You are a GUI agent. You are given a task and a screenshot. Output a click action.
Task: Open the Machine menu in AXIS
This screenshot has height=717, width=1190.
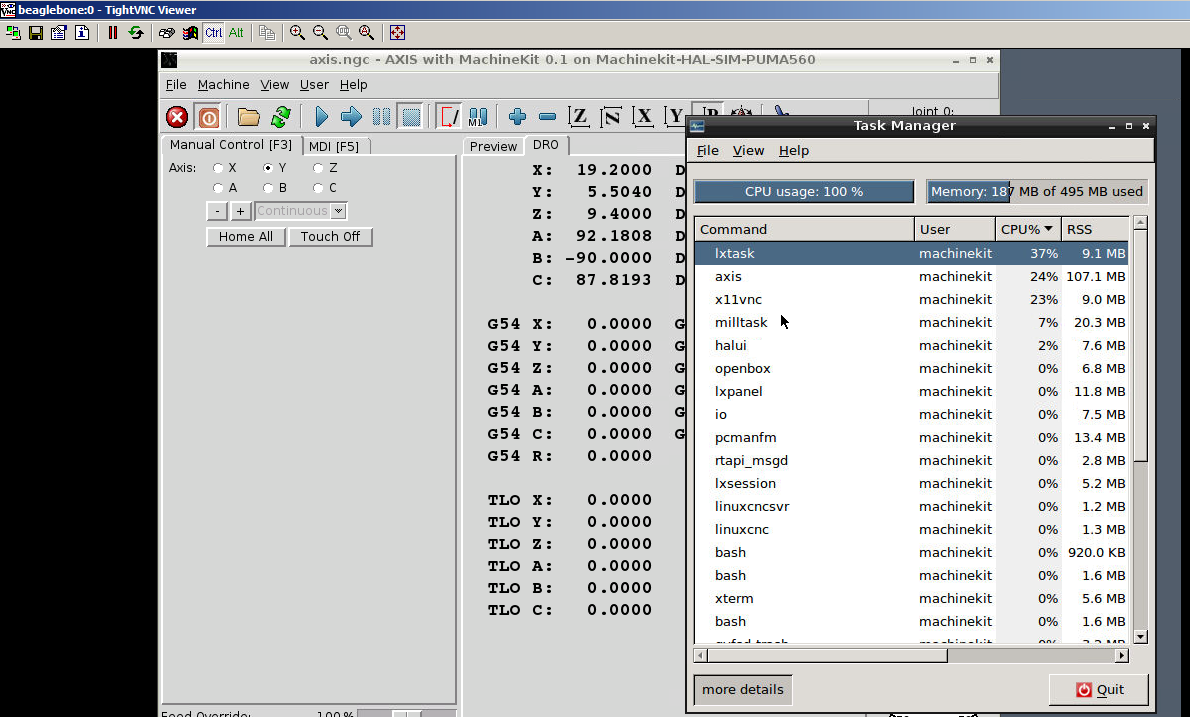(223, 85)
